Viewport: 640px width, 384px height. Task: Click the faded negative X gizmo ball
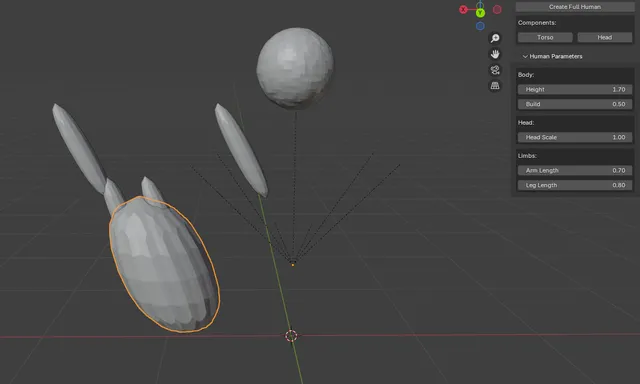(497, 9)
